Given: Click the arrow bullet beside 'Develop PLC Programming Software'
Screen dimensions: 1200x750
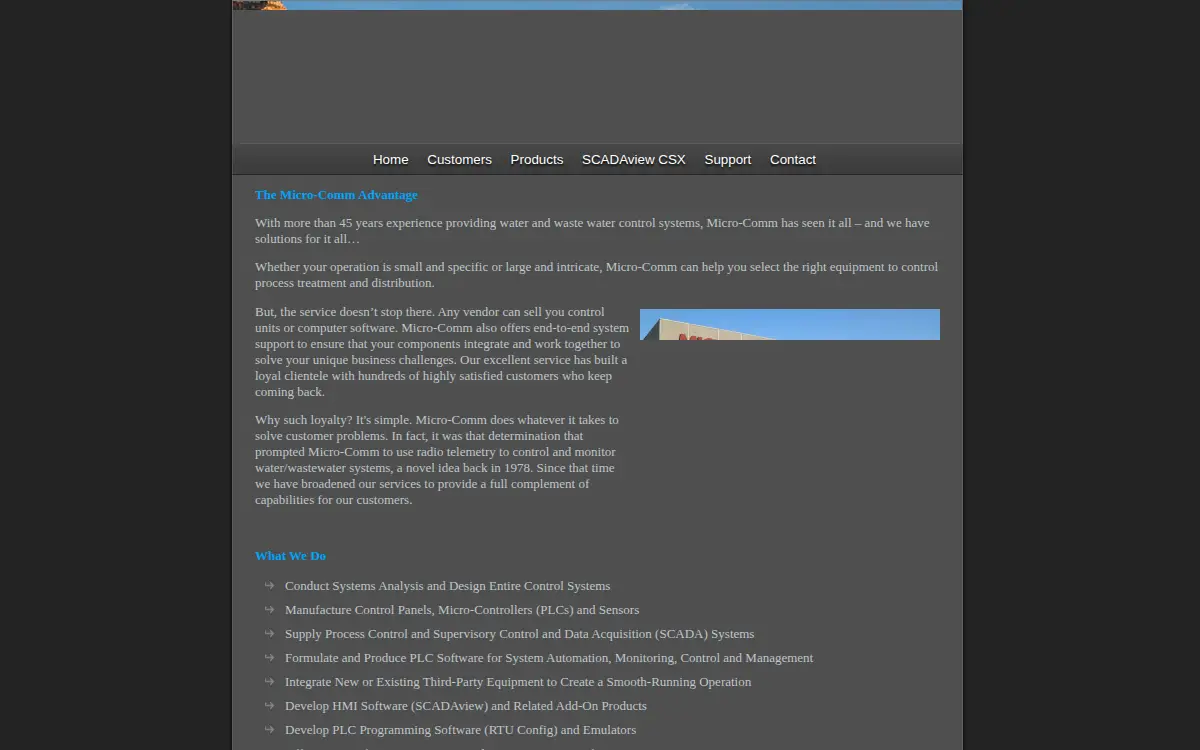Looking at the screenshot, I should coord(269,729).
